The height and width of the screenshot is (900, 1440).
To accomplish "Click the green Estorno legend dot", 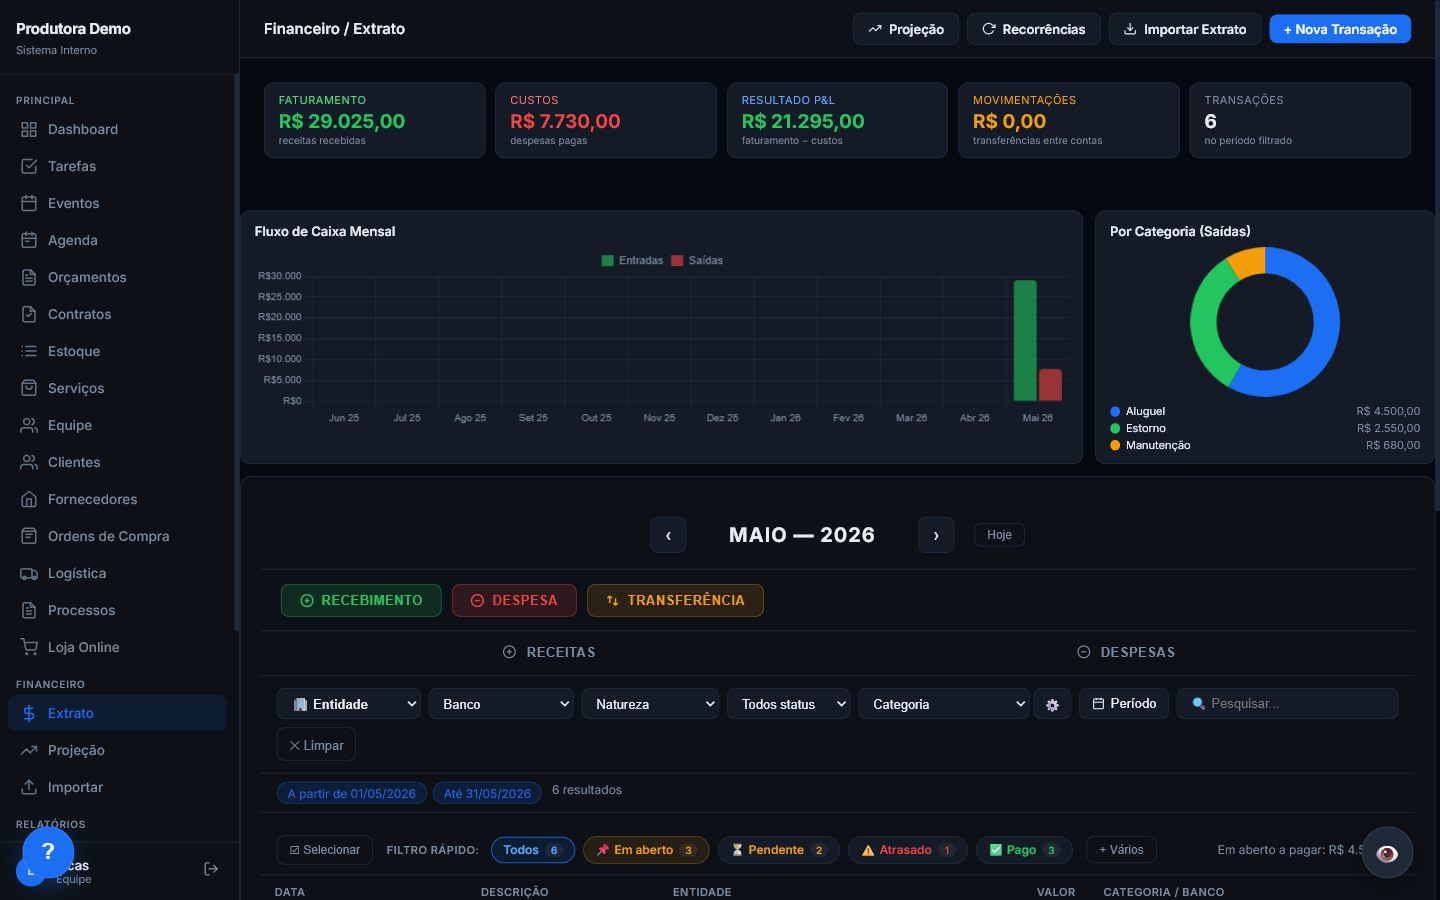I will point(1115,428).
